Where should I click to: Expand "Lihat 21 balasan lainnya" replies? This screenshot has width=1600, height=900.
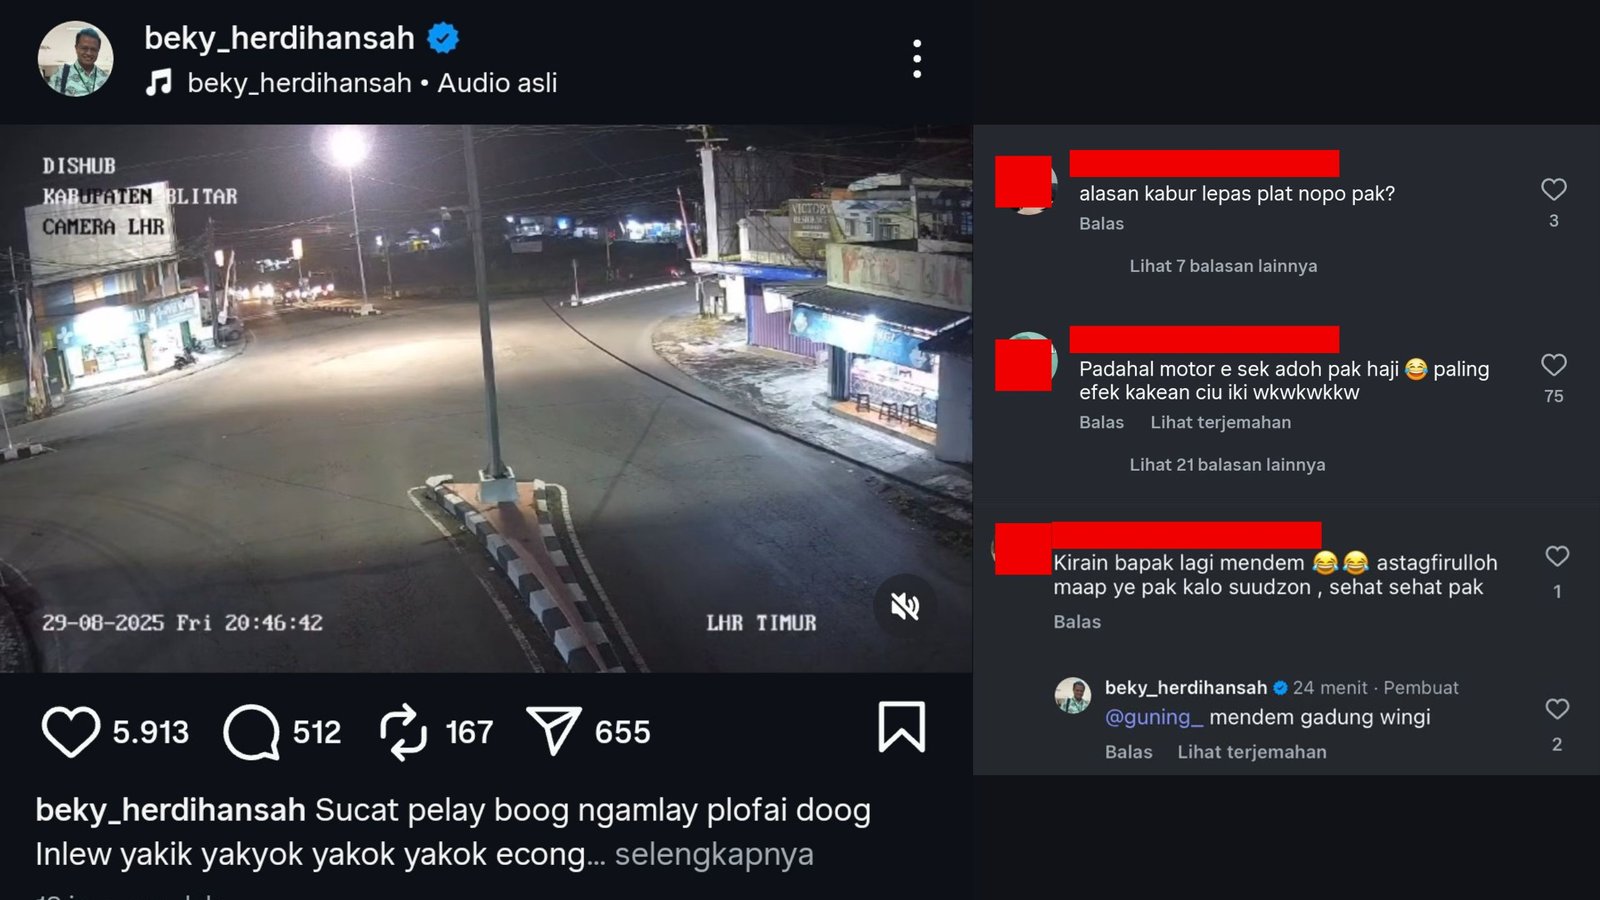click(1227, 465)
